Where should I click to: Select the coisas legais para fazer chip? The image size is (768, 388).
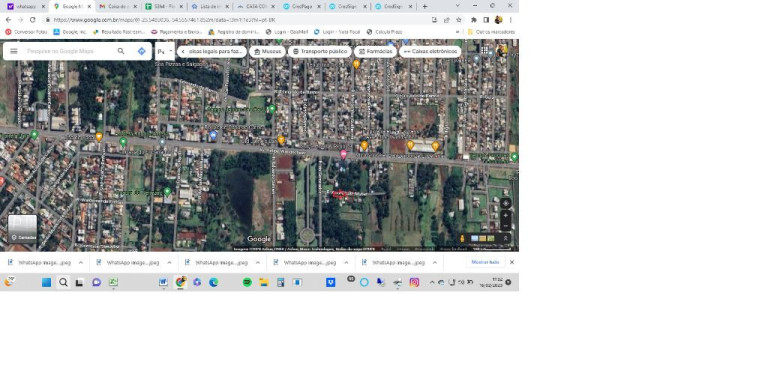[x=212, y=51]
